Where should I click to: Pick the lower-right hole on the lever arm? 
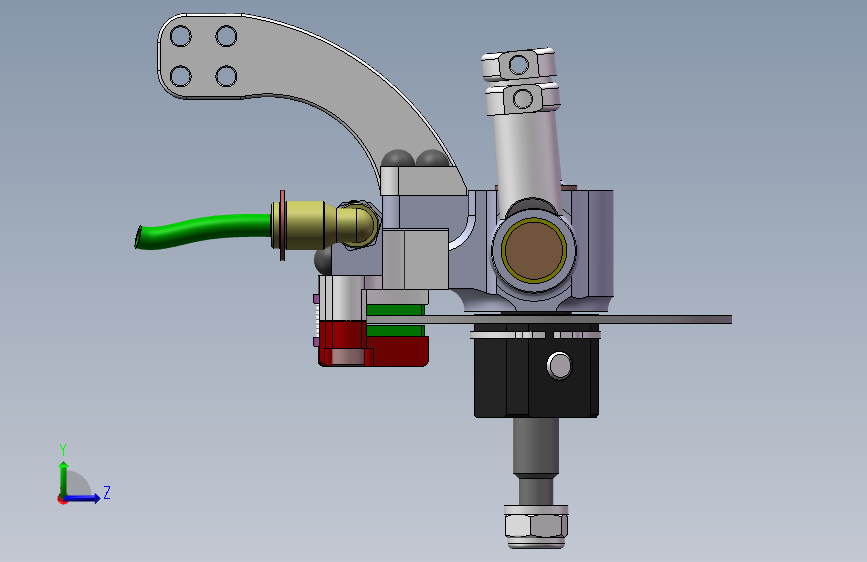pos(226,76)
